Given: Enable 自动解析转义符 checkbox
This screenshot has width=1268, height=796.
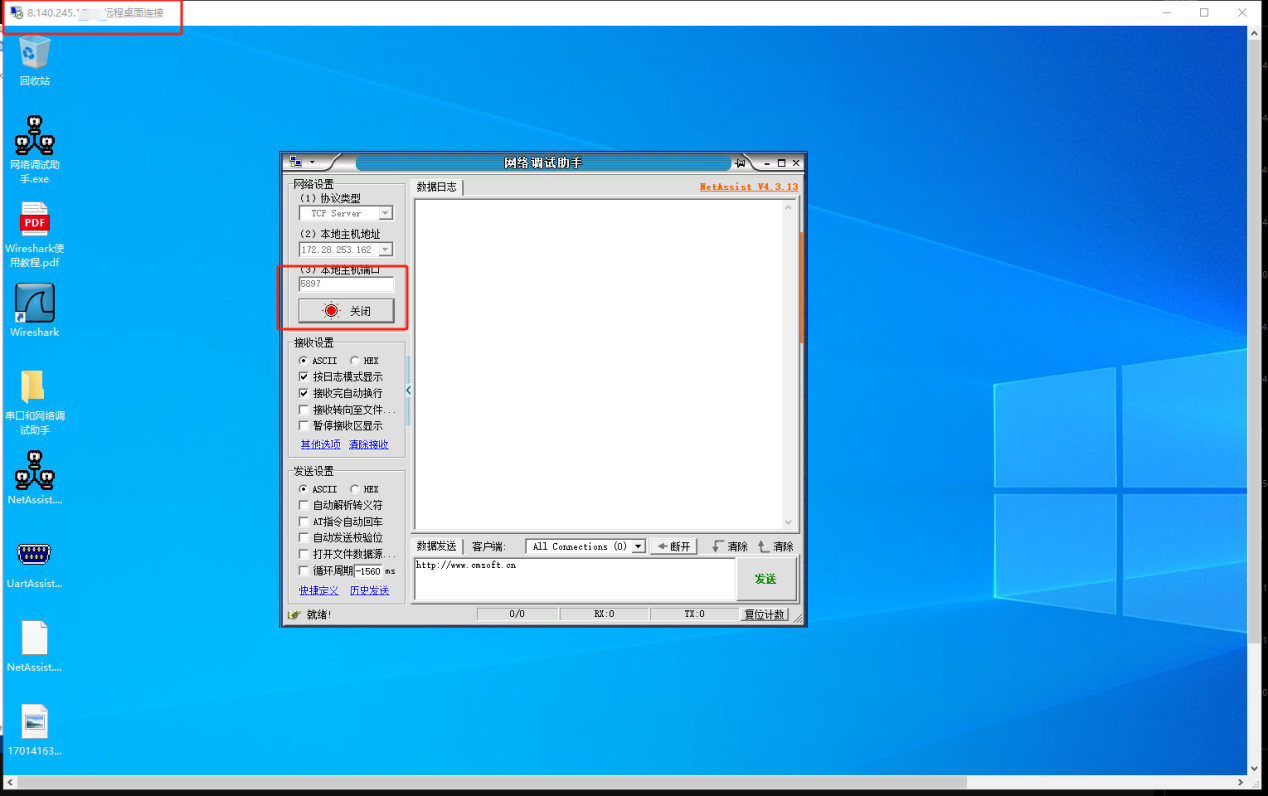Looking at the screenshot, I should coord(304,506).
